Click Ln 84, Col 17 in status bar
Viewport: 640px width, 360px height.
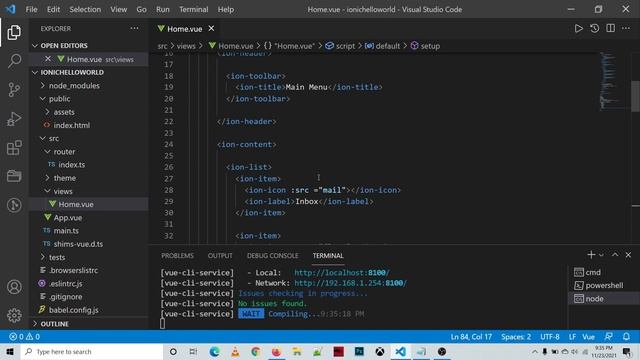(471, 337)
